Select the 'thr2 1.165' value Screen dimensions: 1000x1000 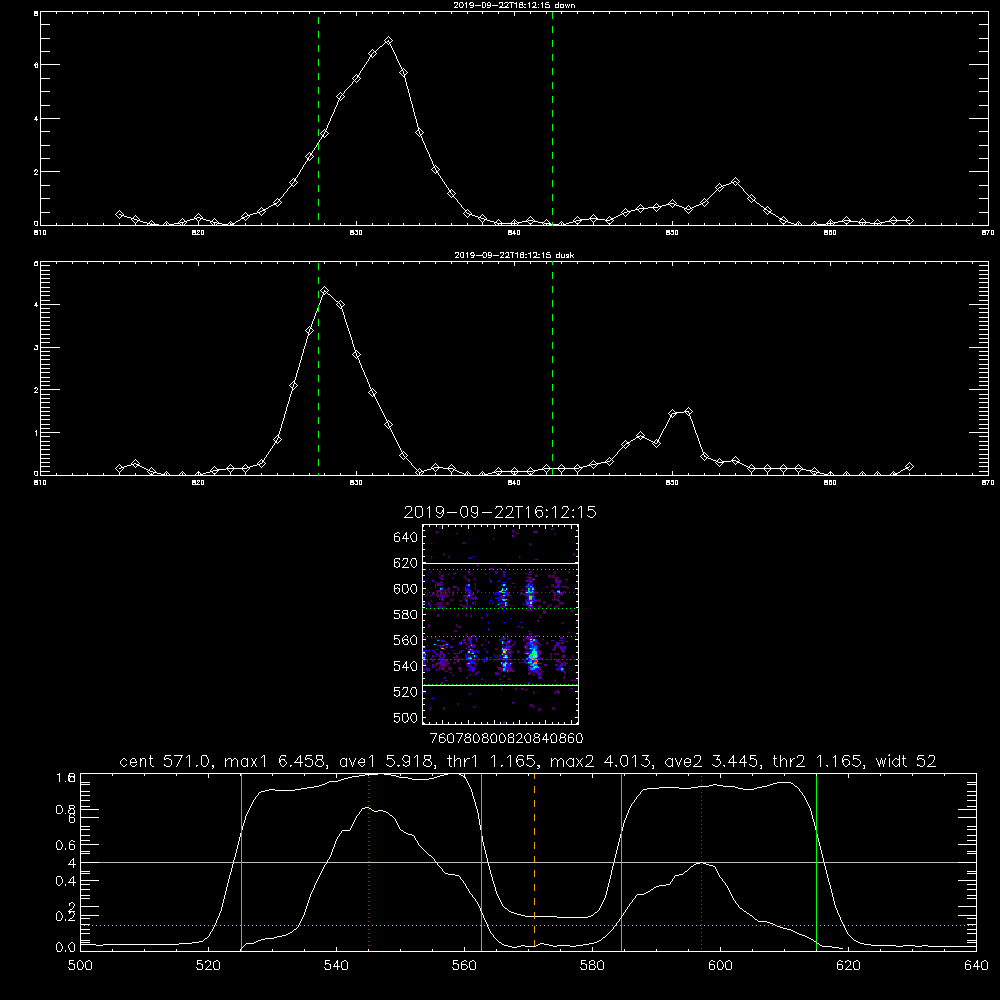(x=817, y=761)
